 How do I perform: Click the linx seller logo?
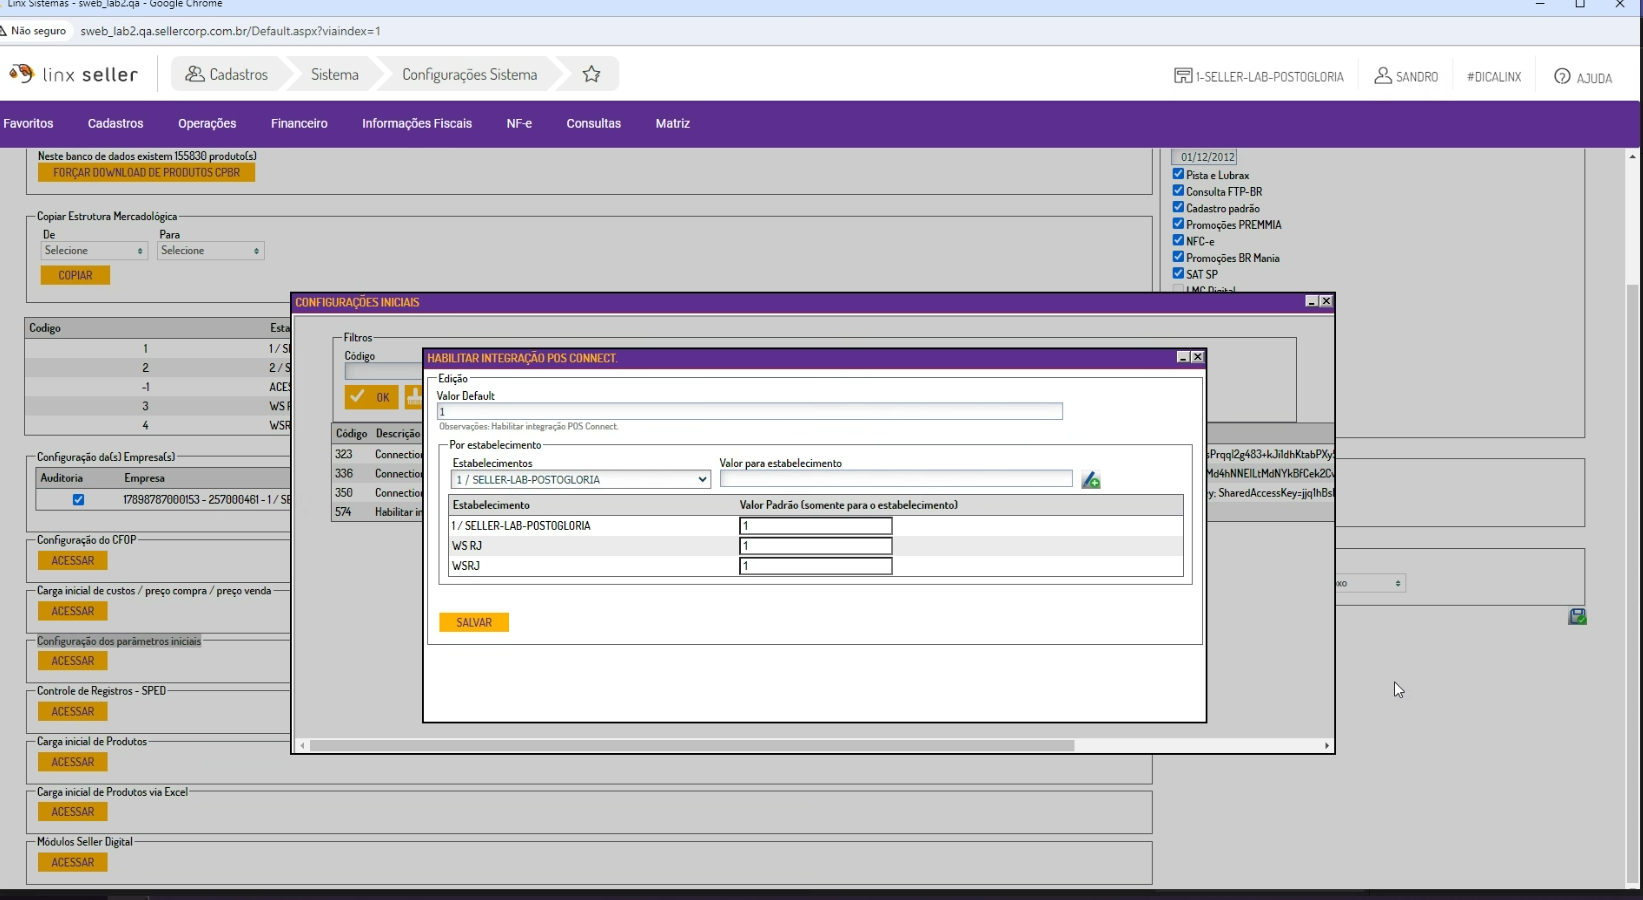pos(73,74)
